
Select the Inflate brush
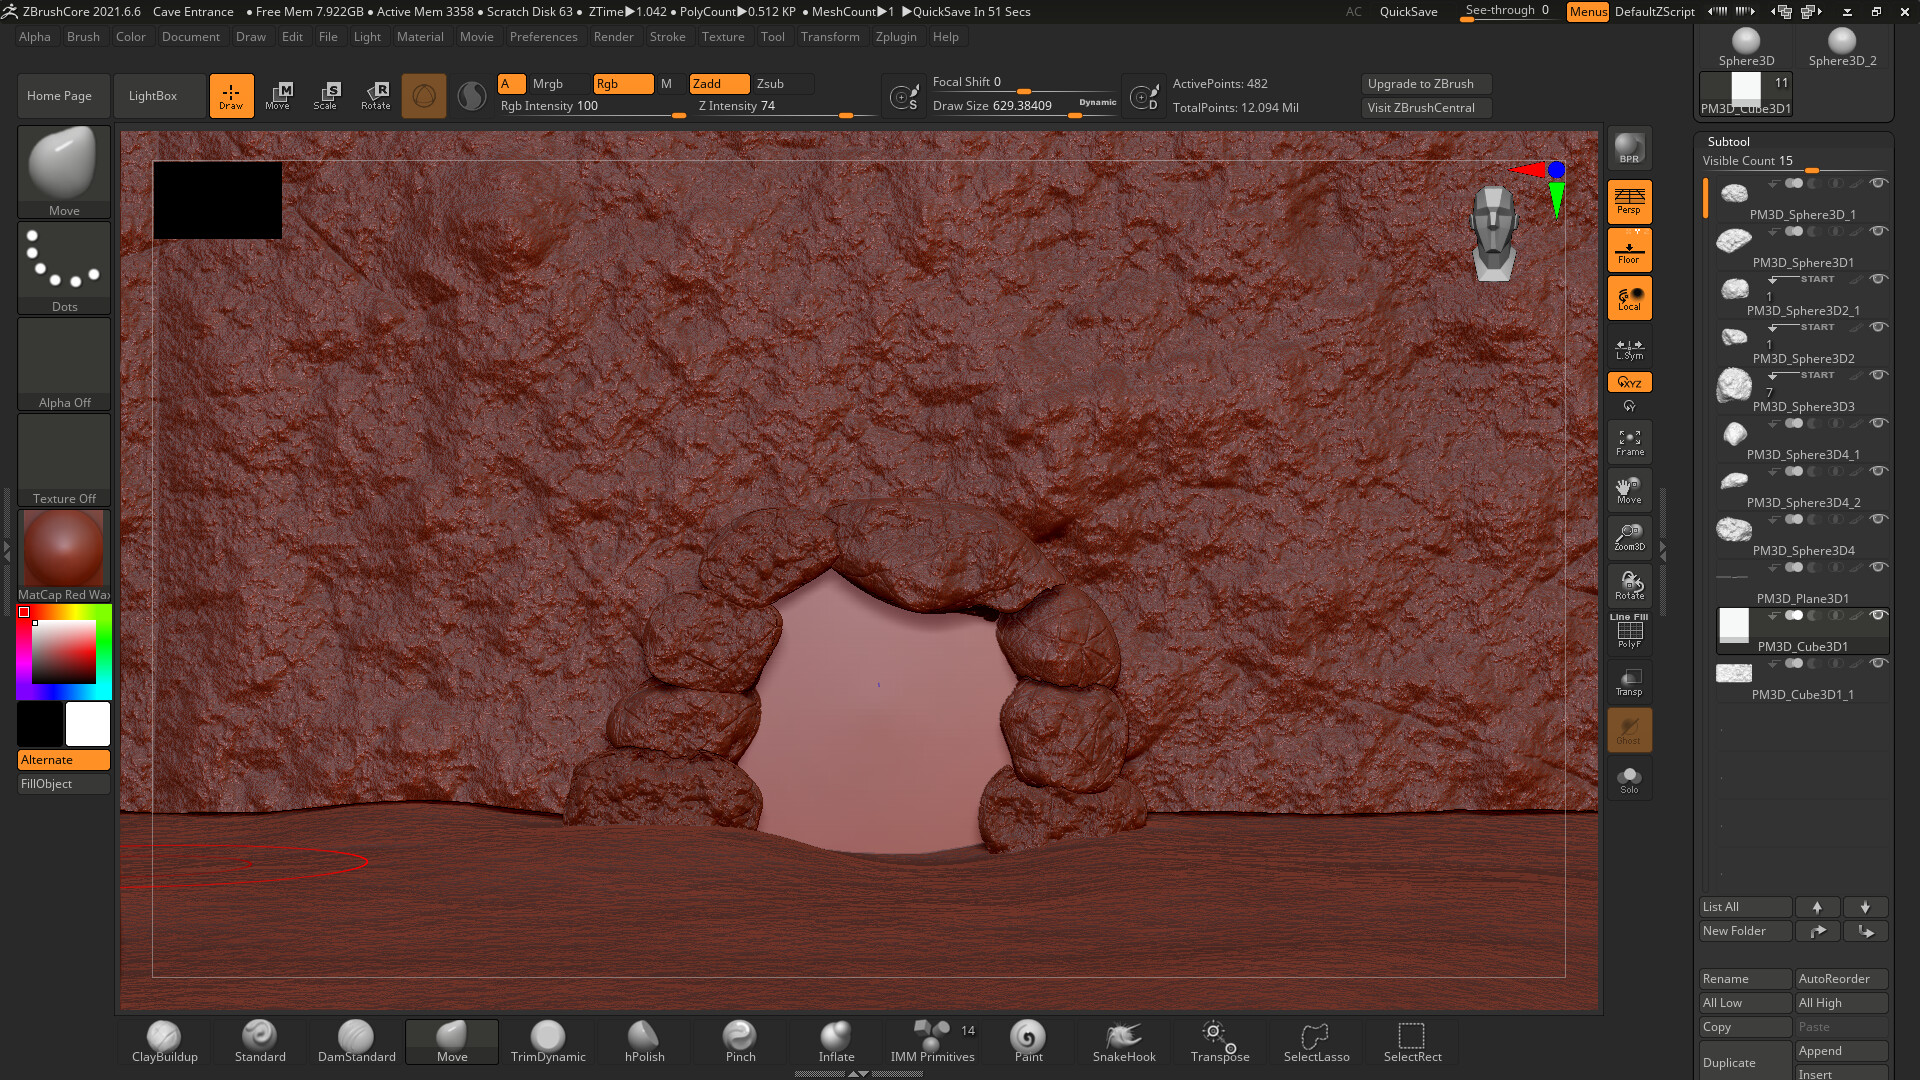(x=836, y=1042)
